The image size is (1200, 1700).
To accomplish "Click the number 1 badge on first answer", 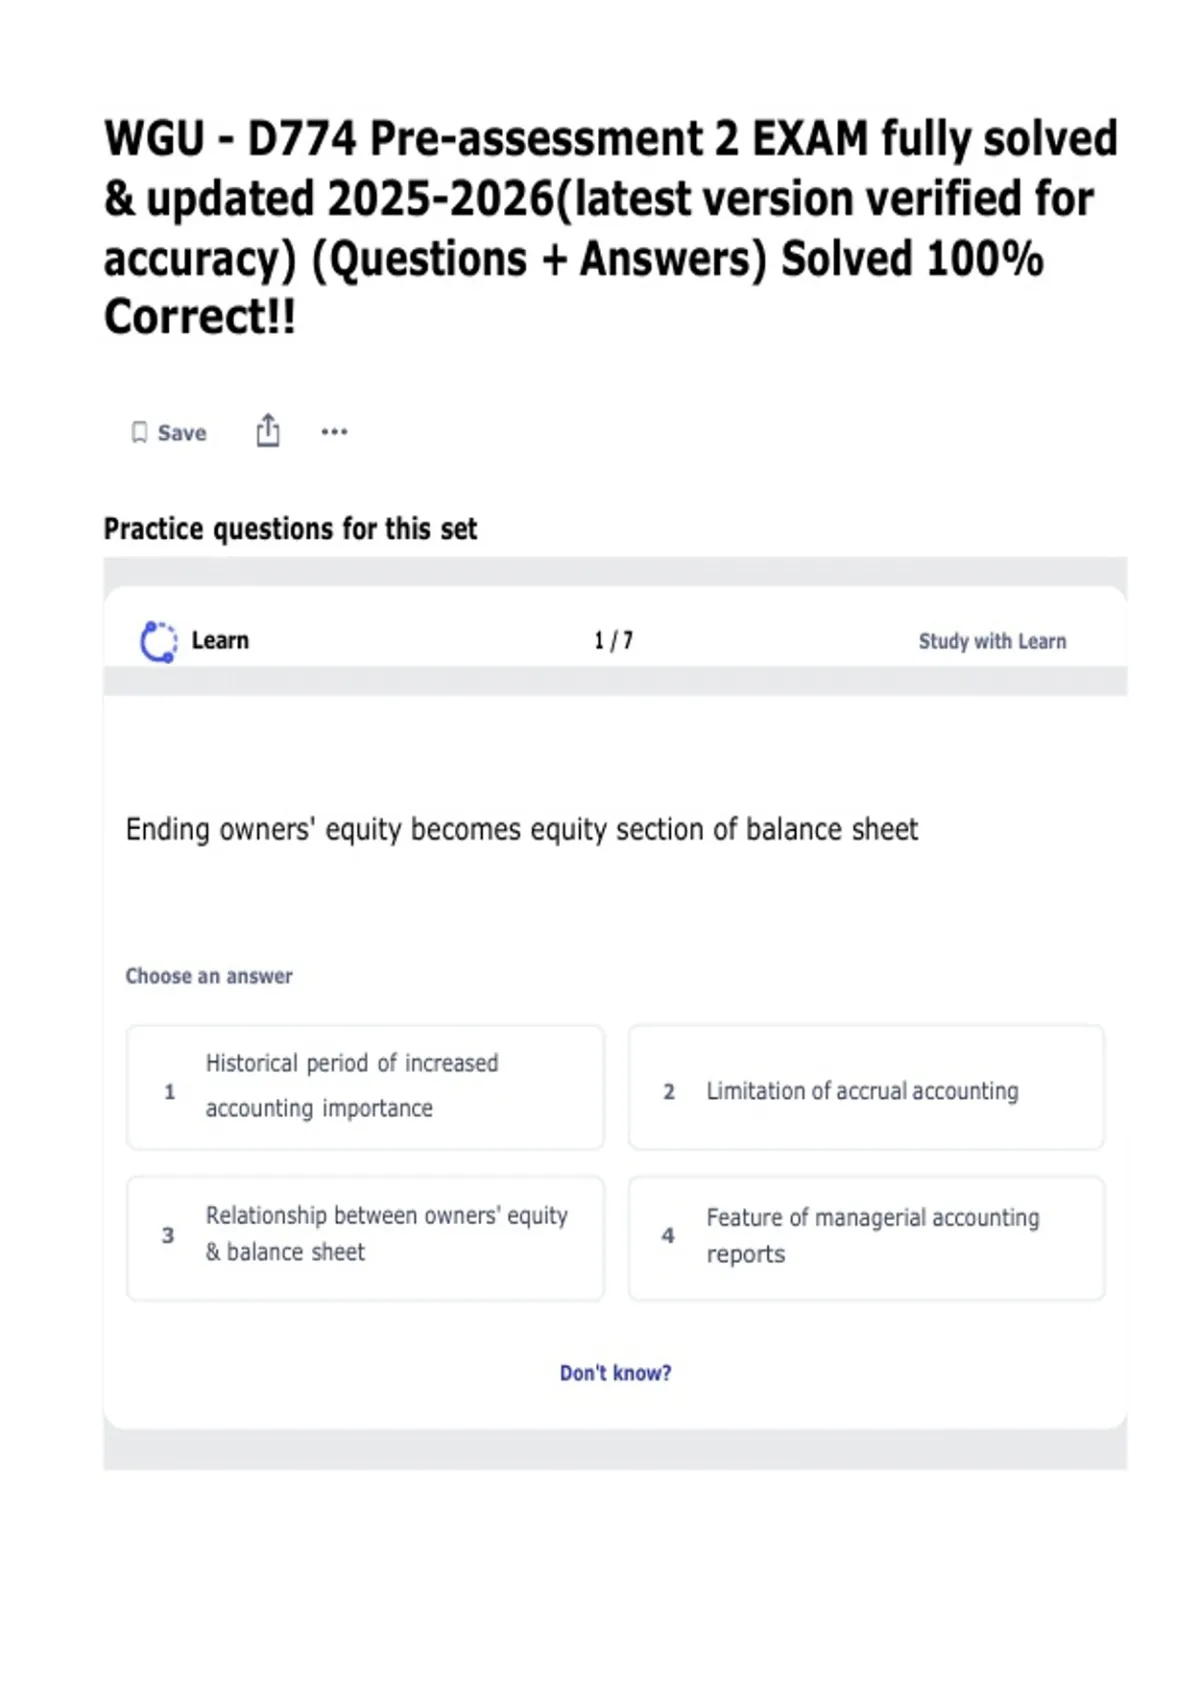I will tap(169, 1091).
